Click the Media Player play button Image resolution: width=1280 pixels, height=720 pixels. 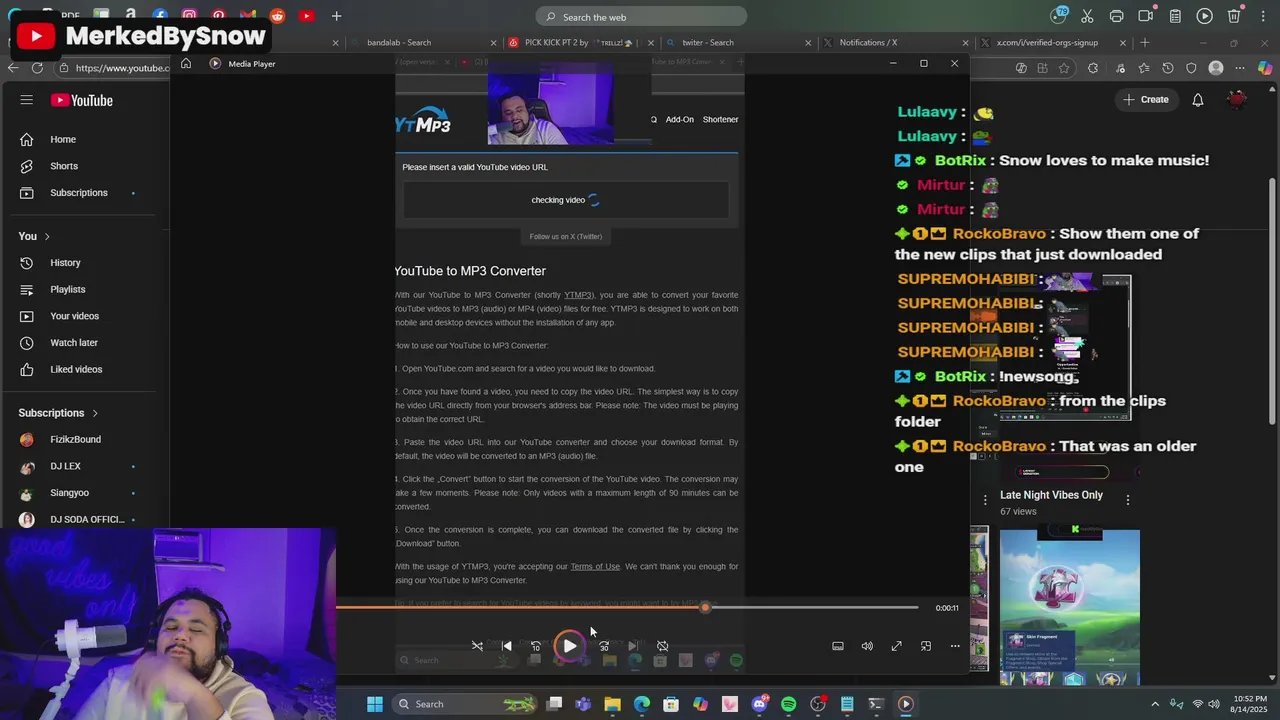569,646
